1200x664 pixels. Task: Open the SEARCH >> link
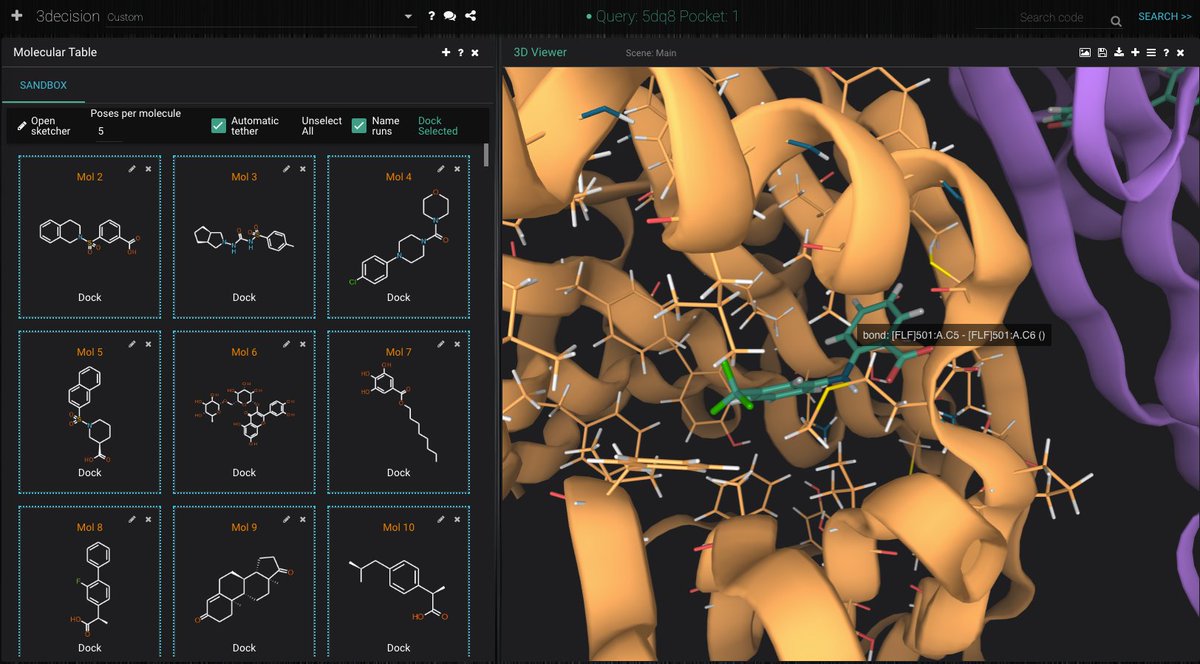[1165, 17]
